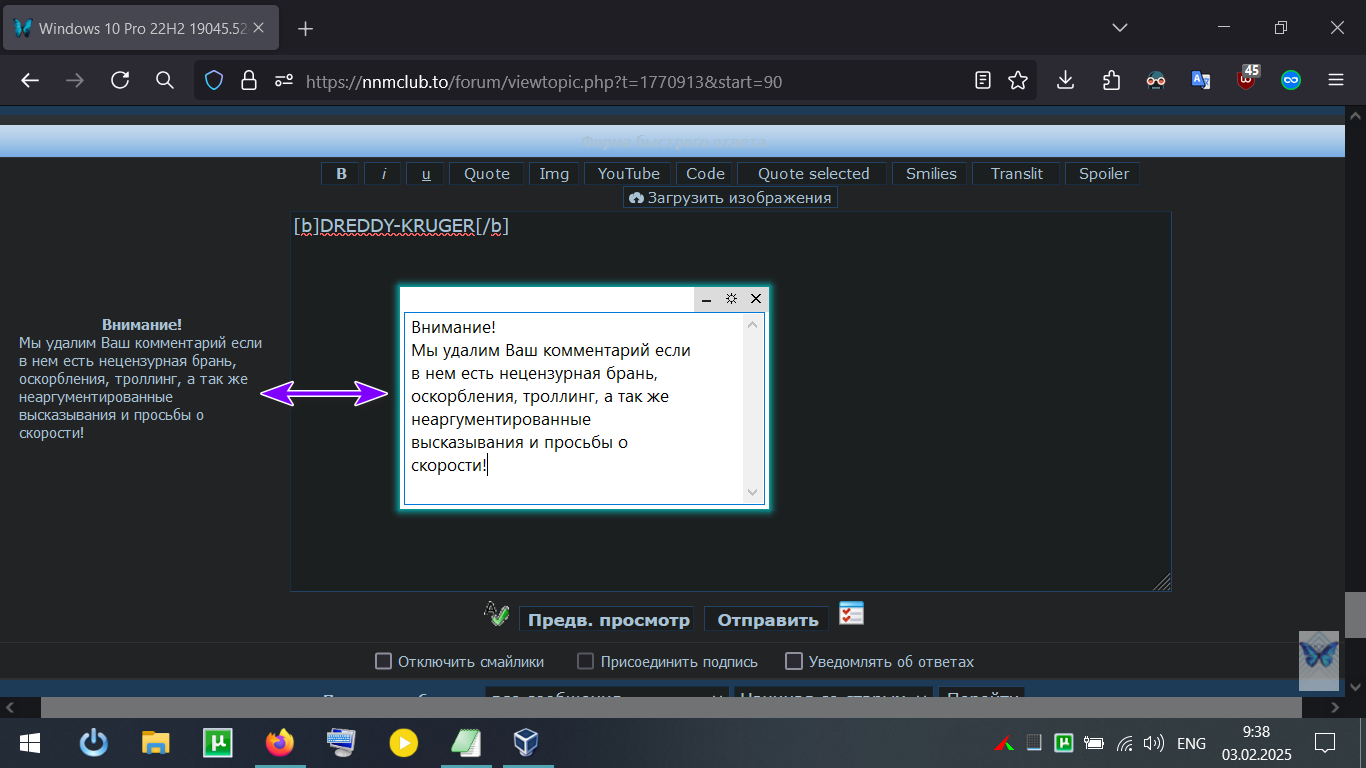Click the checklist icon next to Отправить
The image size is (1366, 768).
(851, 614)
